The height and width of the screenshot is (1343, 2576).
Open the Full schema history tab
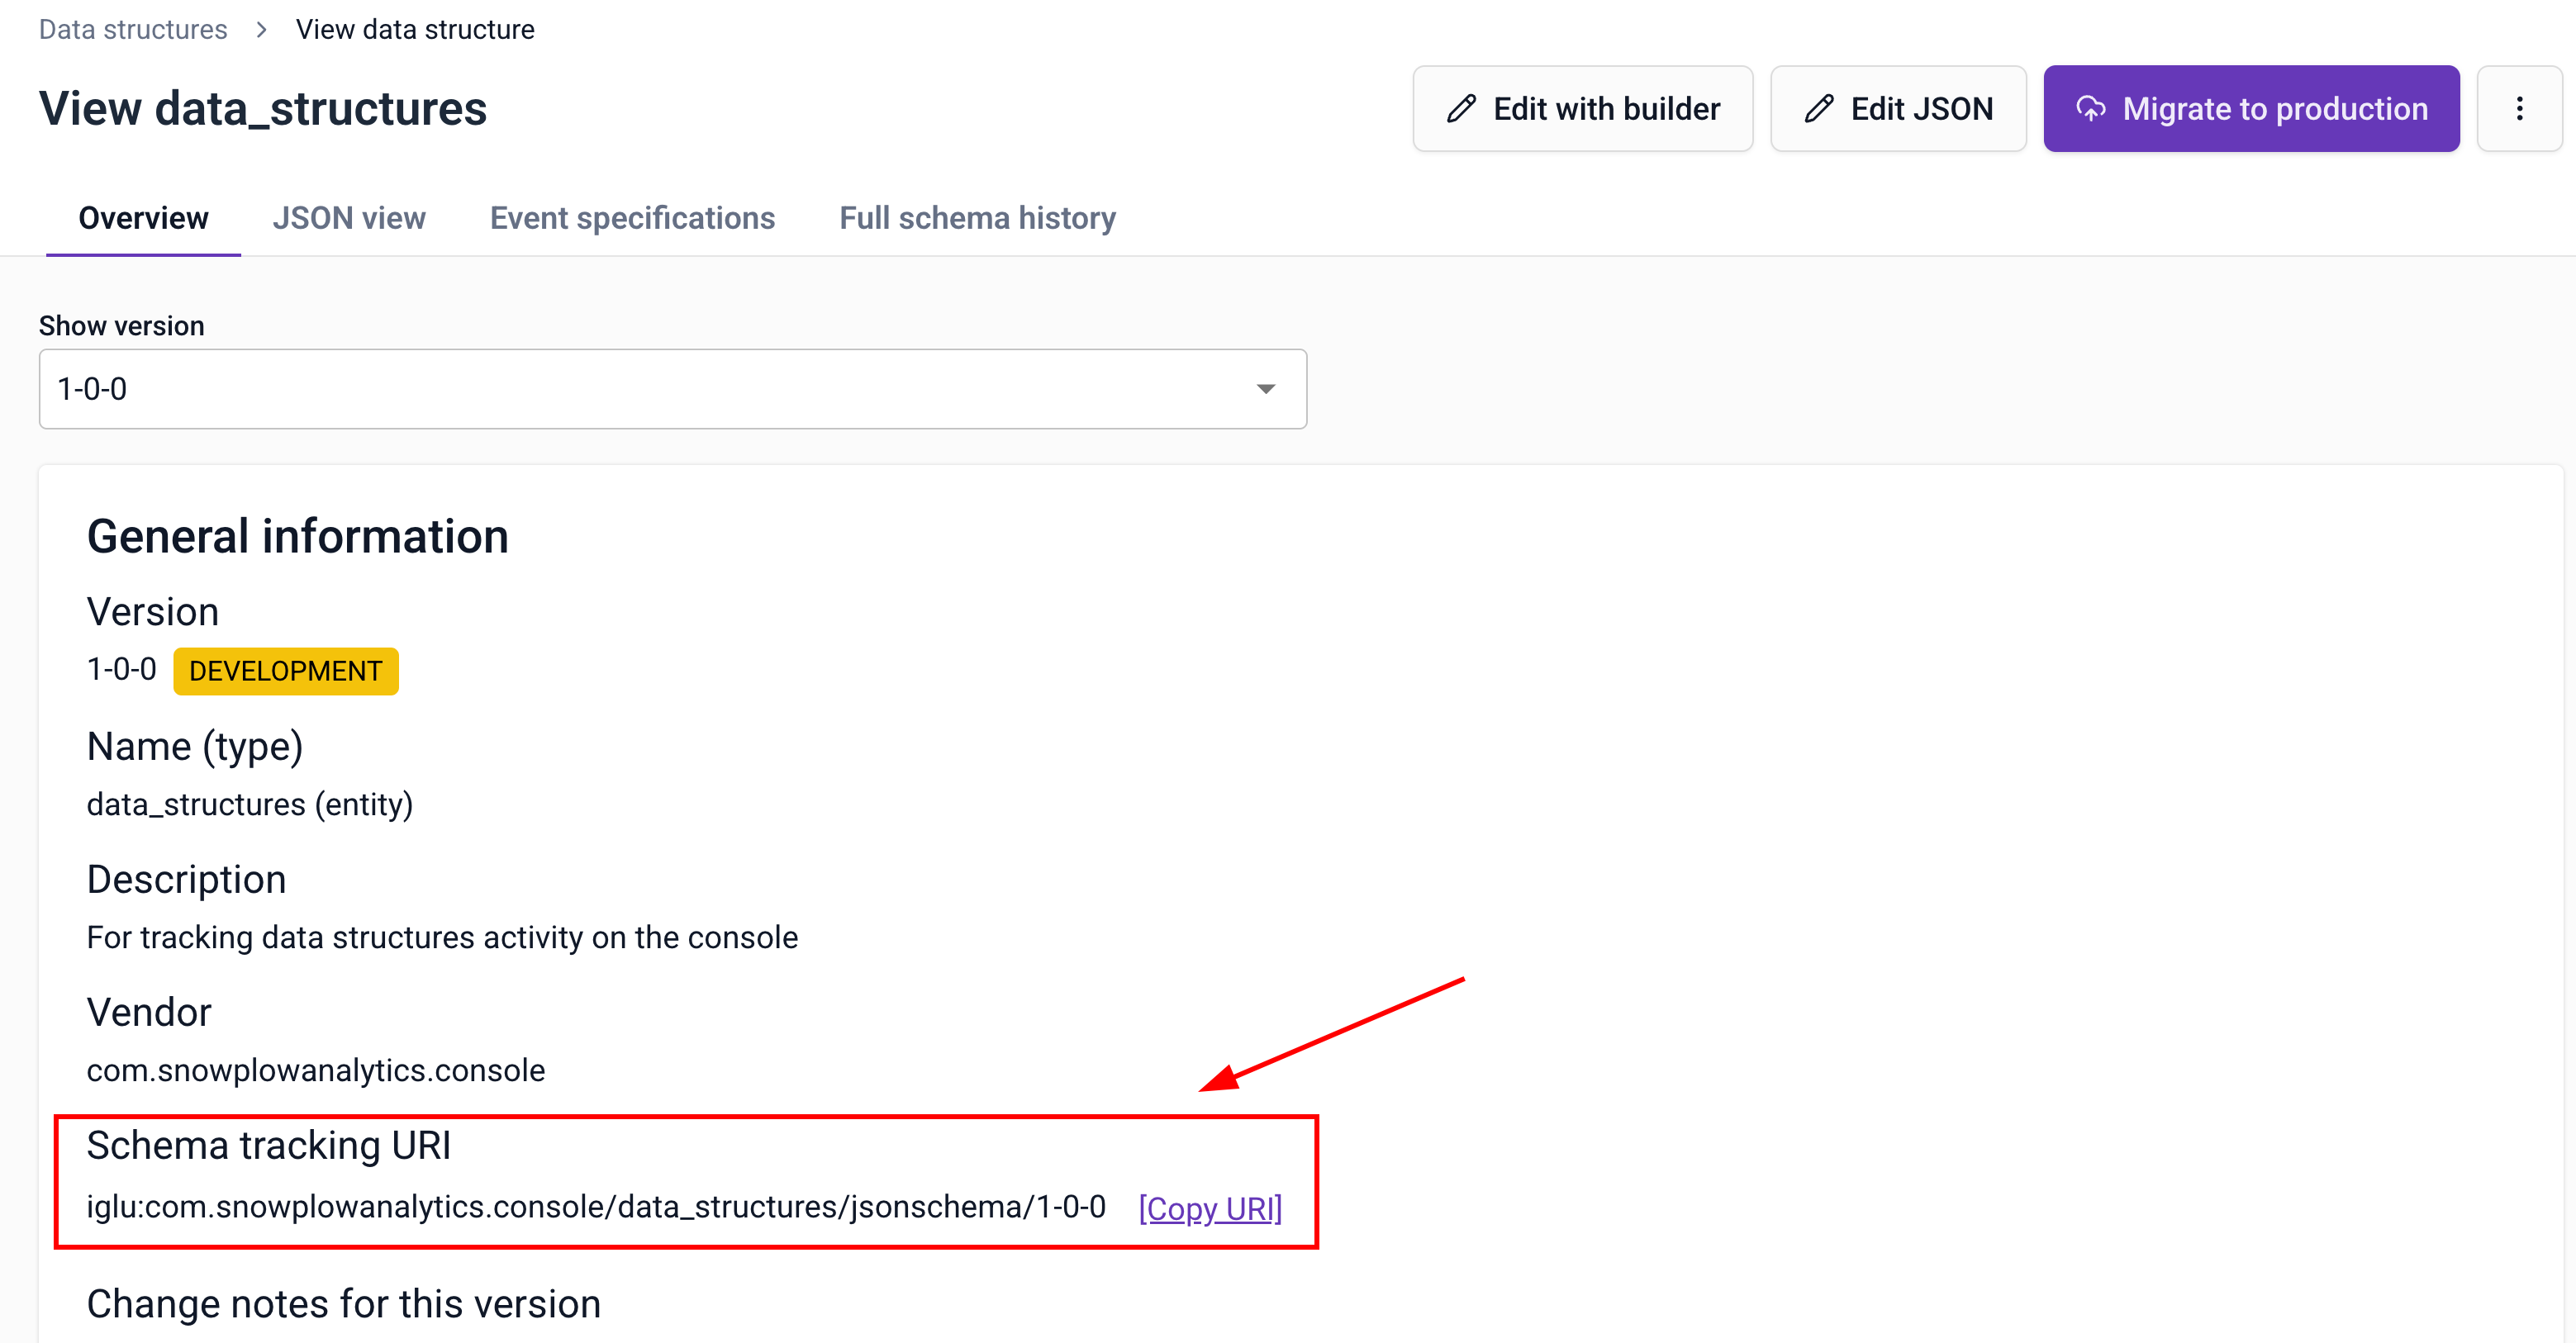tap(977, 218)
